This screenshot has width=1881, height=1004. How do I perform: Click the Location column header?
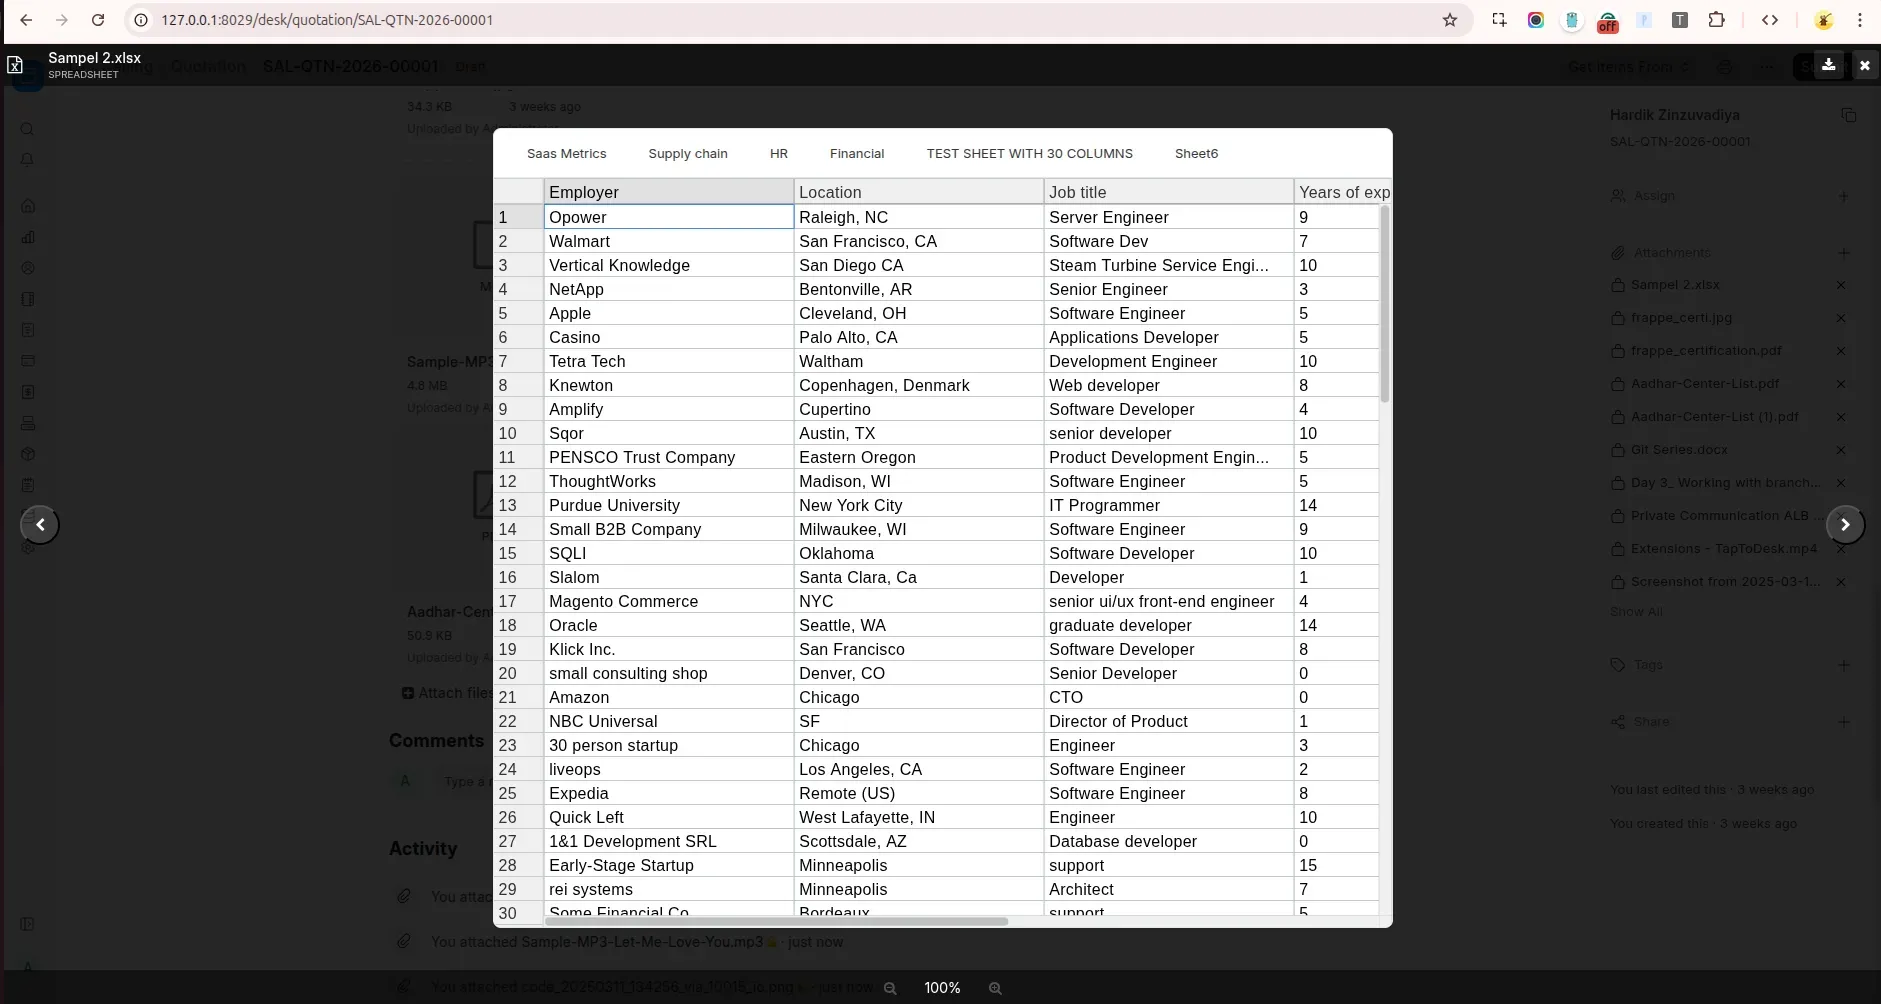coord(919,192)
